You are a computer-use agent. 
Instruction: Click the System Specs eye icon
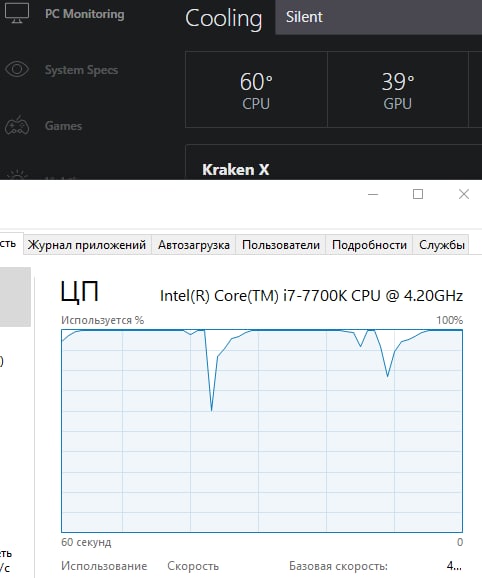17,69
